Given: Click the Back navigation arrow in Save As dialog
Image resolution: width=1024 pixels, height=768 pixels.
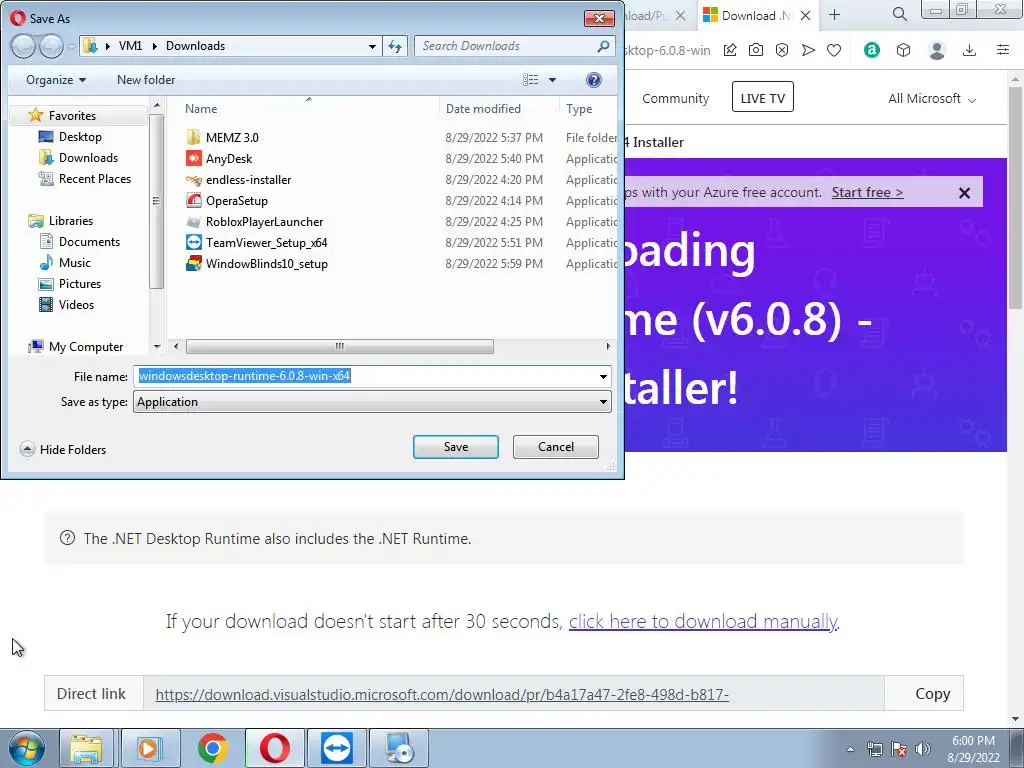Looking at the screenshot, I should coord(23,46).
